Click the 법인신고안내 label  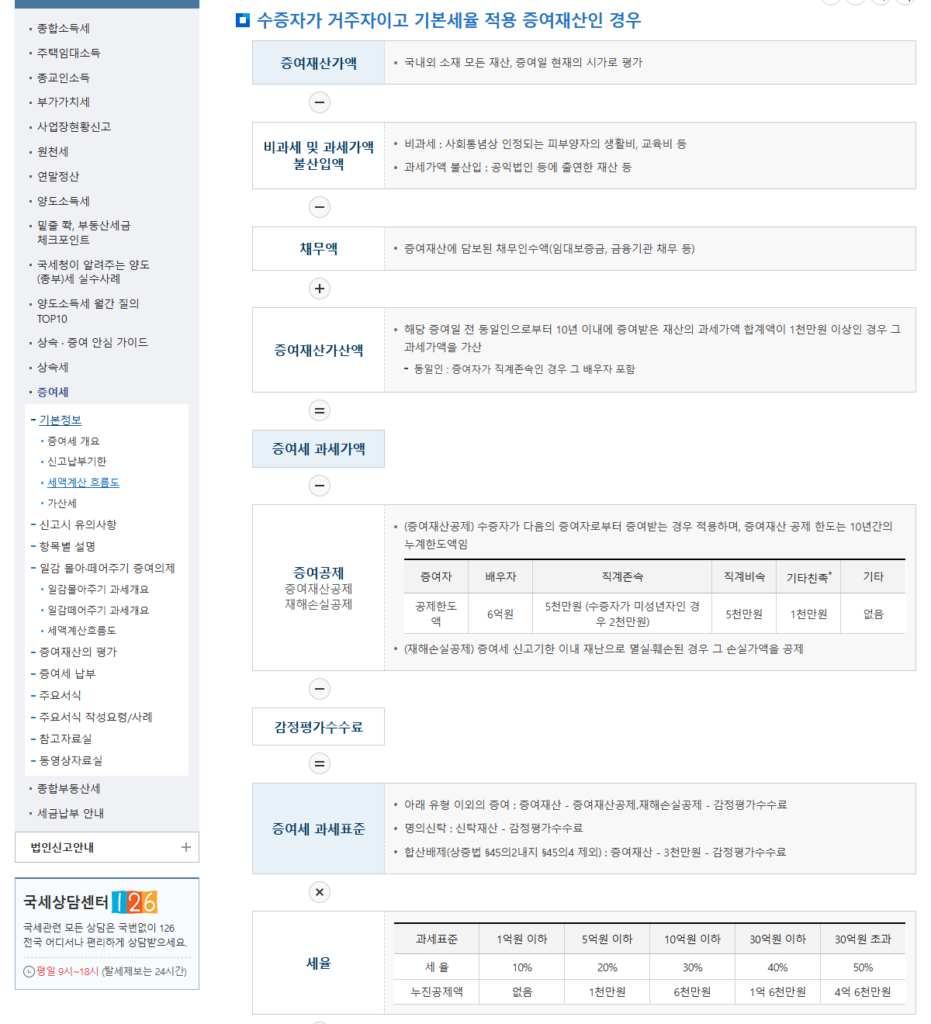coord(62,848)
